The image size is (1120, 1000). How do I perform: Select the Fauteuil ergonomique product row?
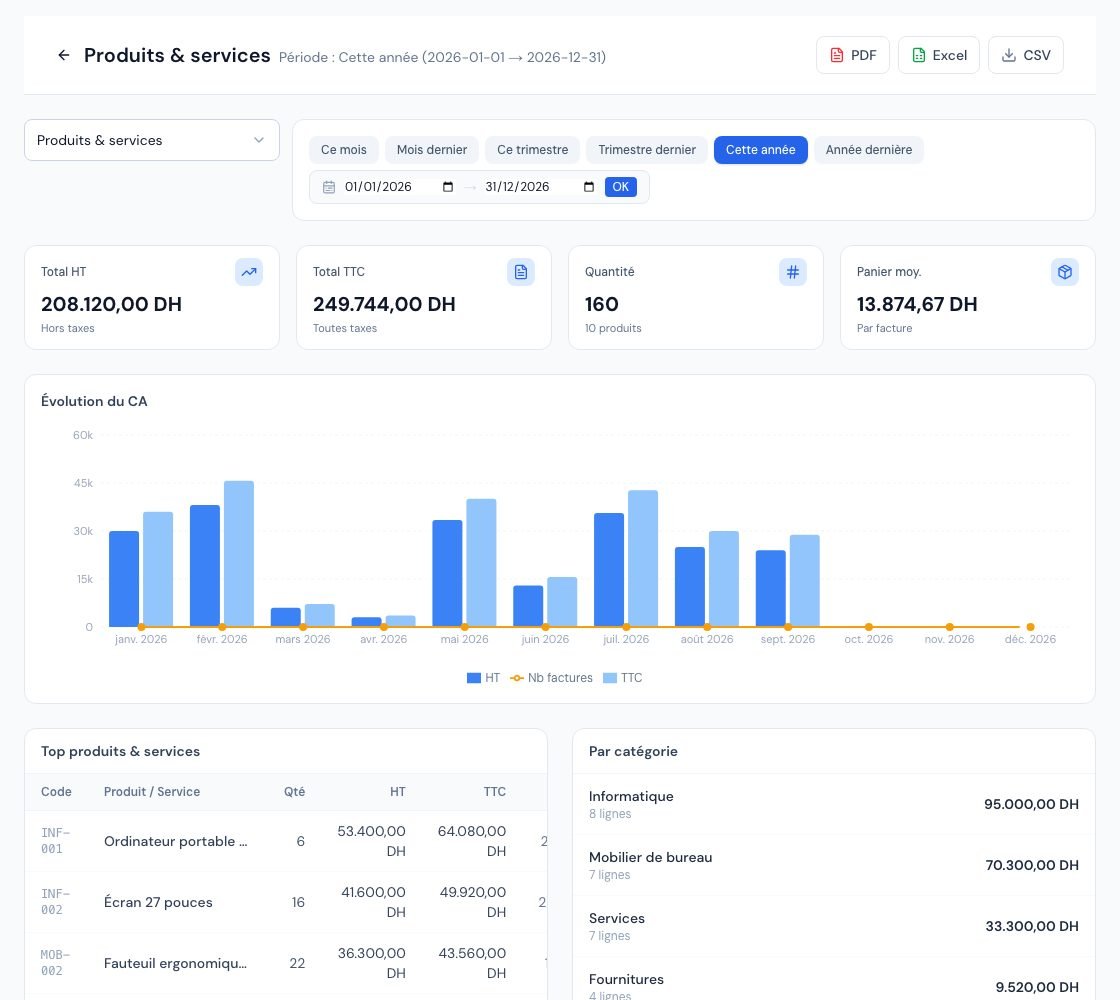pos(286,963)
